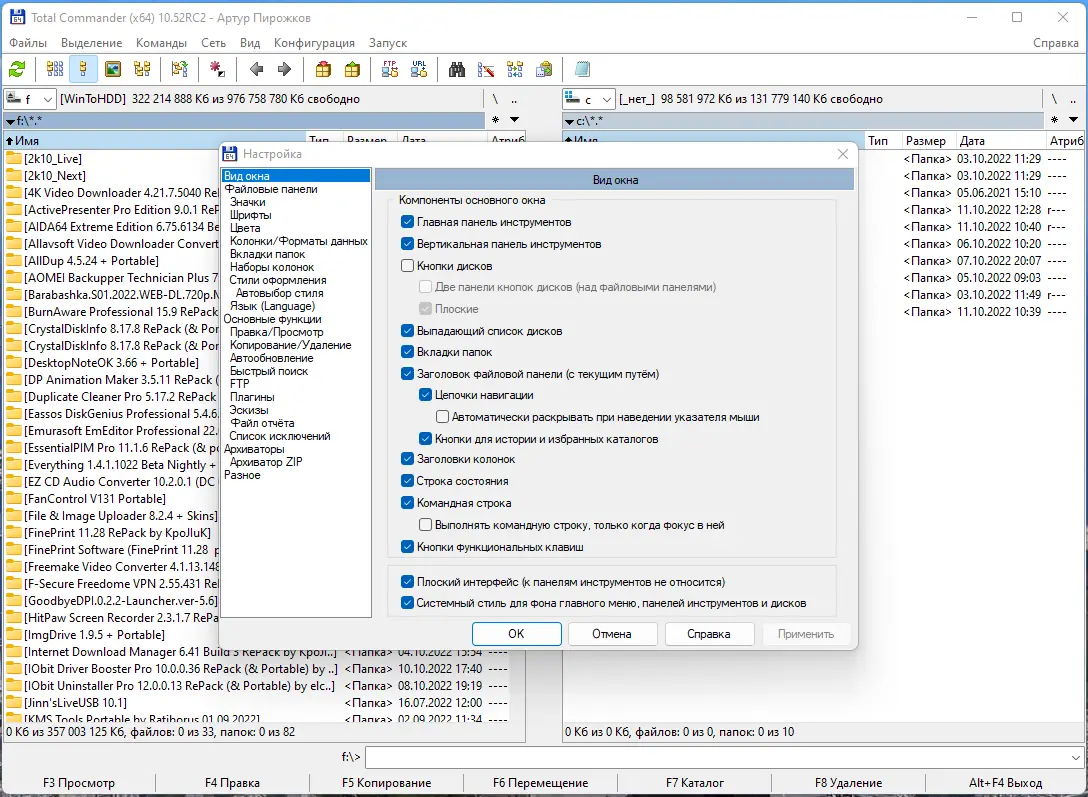Open the Notepad toolbar icon

tap(582, 69)
